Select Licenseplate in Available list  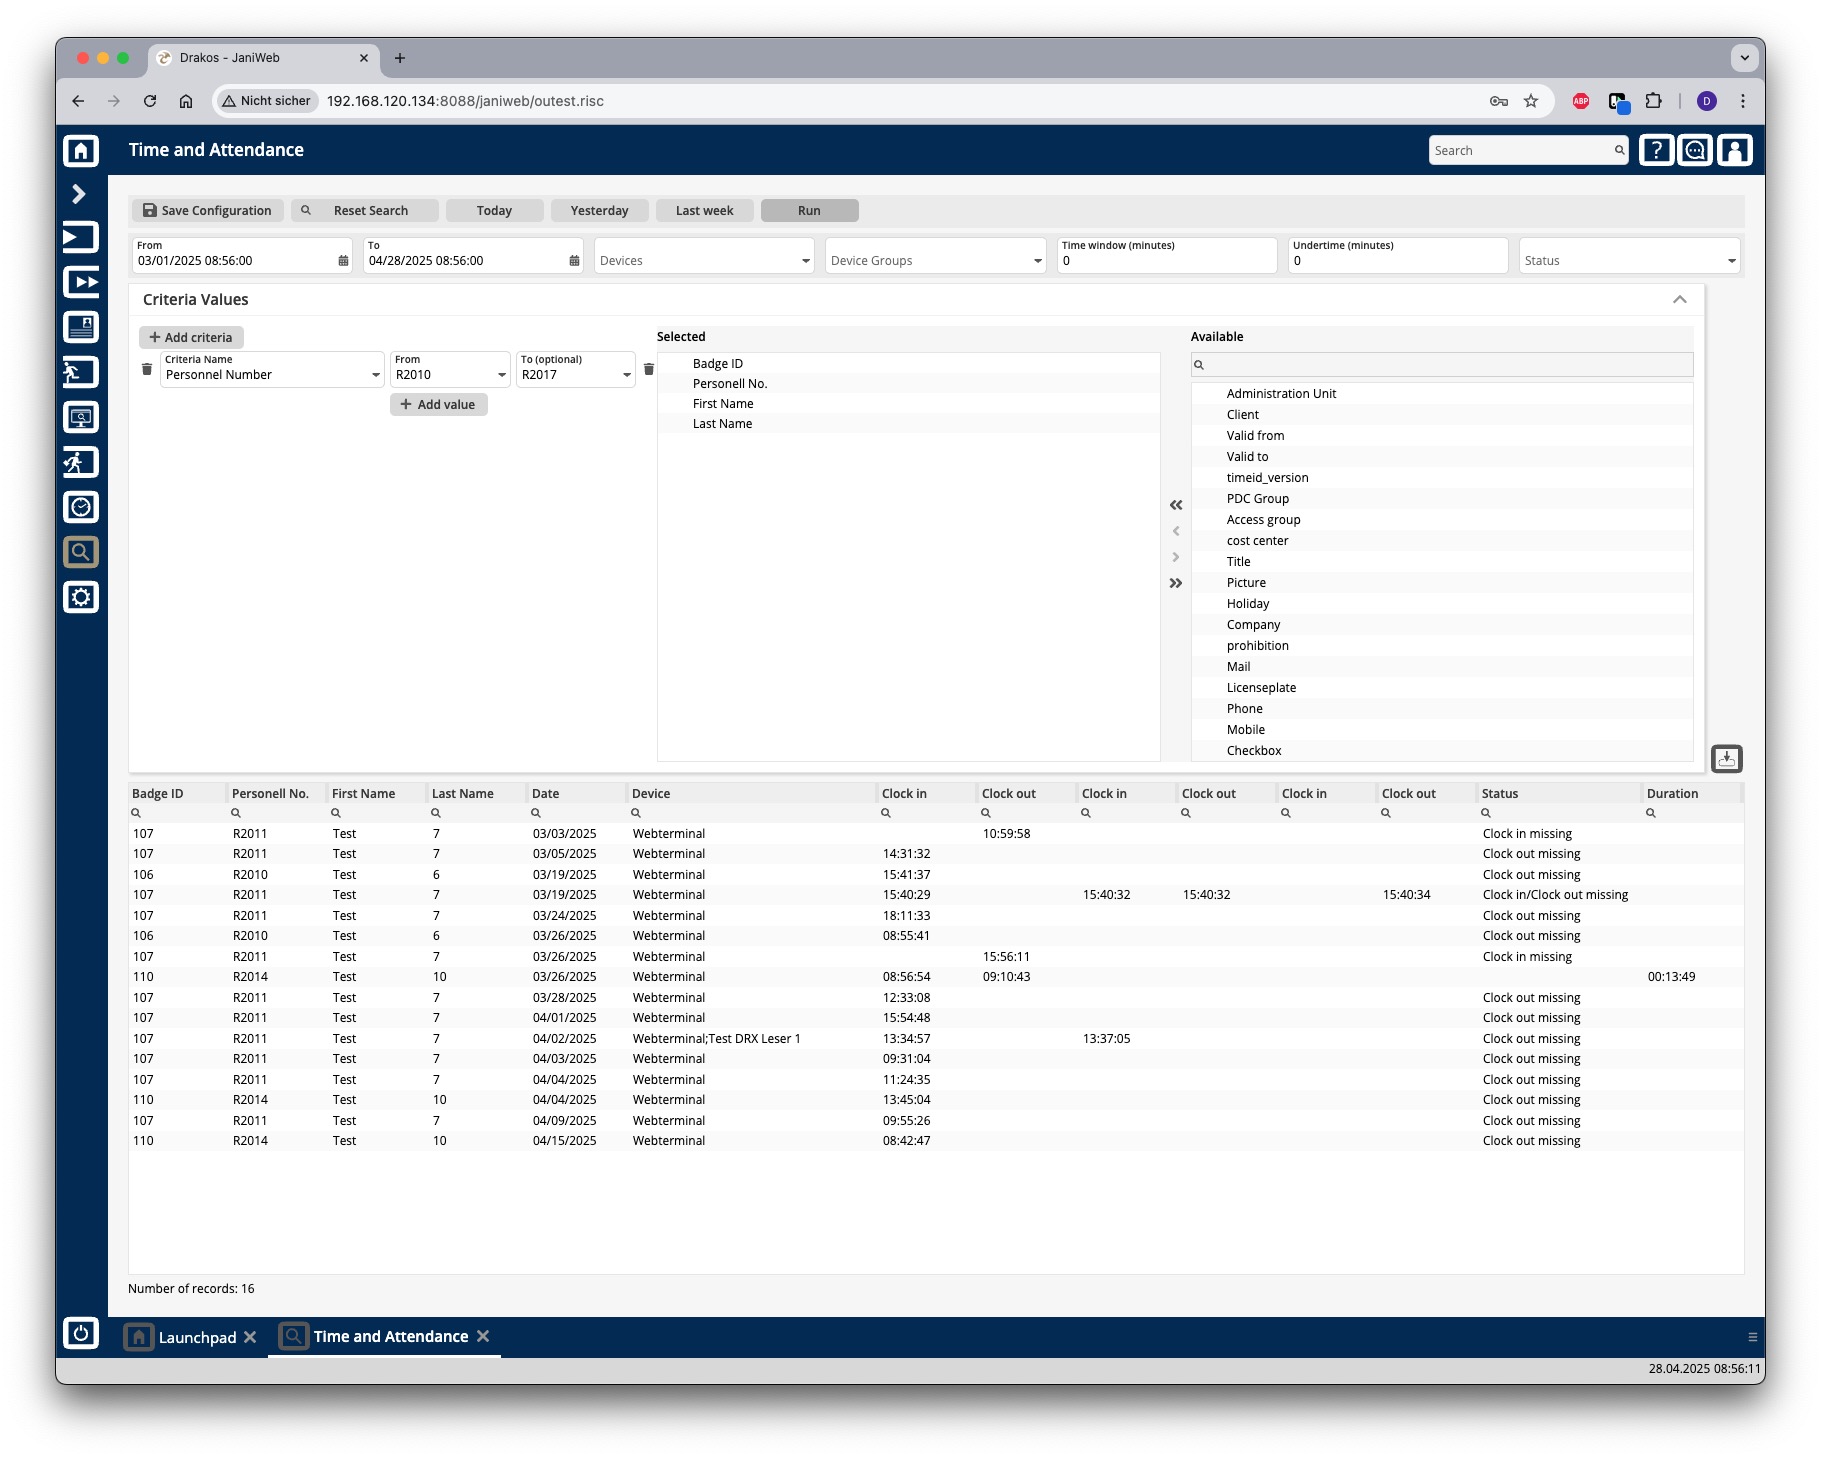click(x=1441, y=688)
